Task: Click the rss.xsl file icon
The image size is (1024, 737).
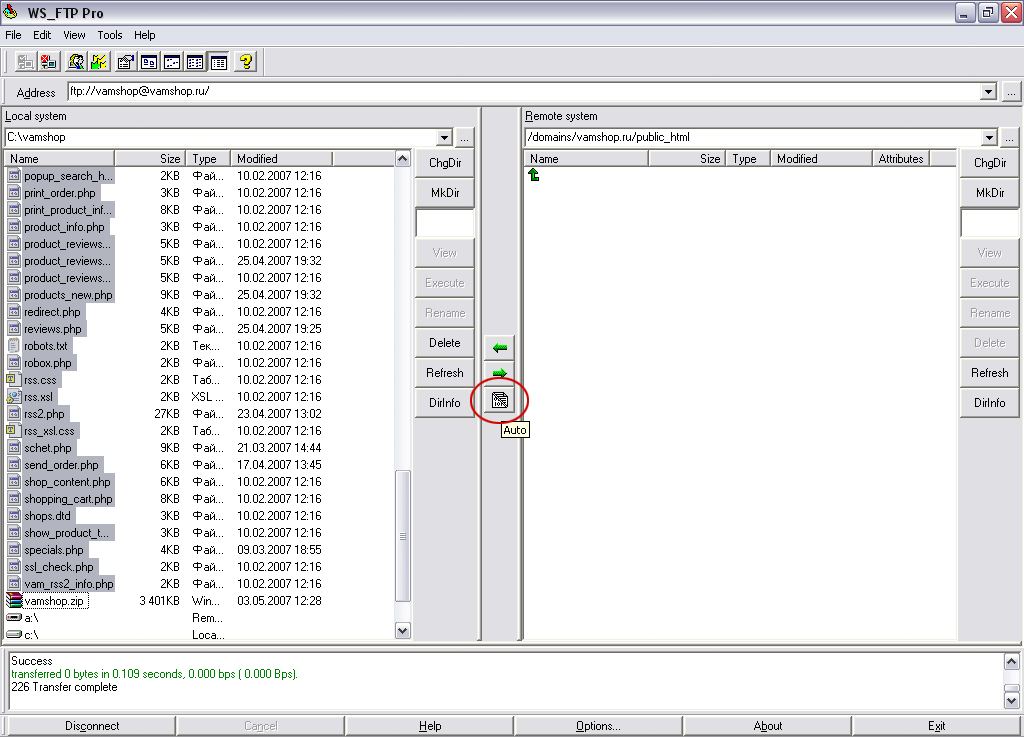Action: 14,396
